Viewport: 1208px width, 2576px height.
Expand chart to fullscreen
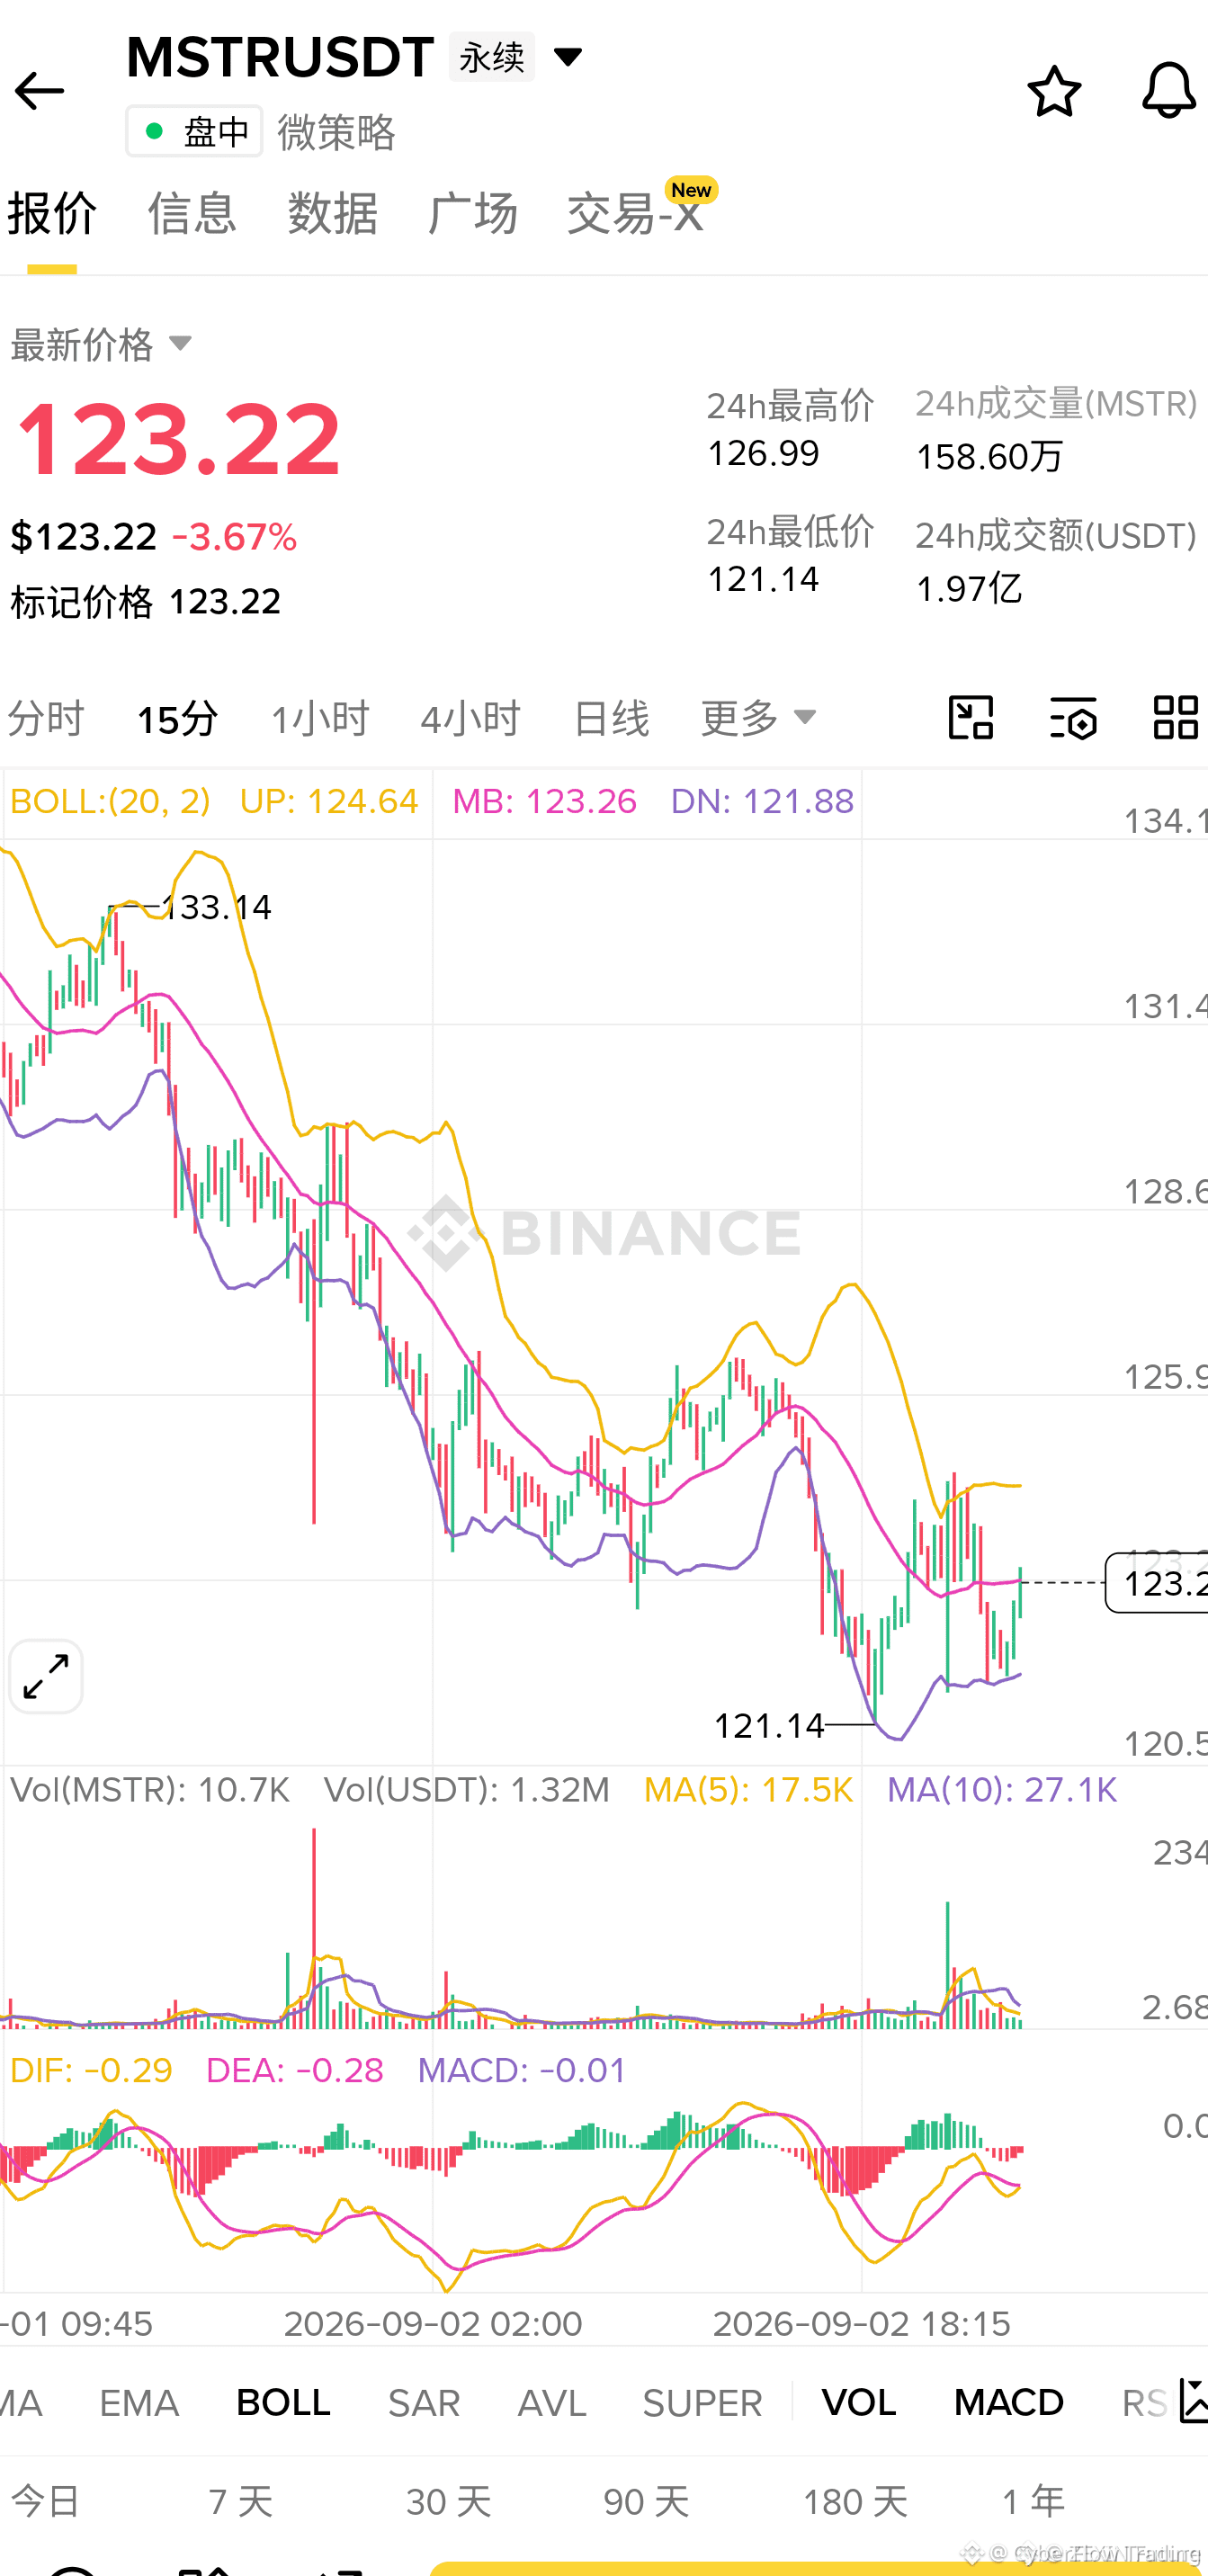point(46,1676)
